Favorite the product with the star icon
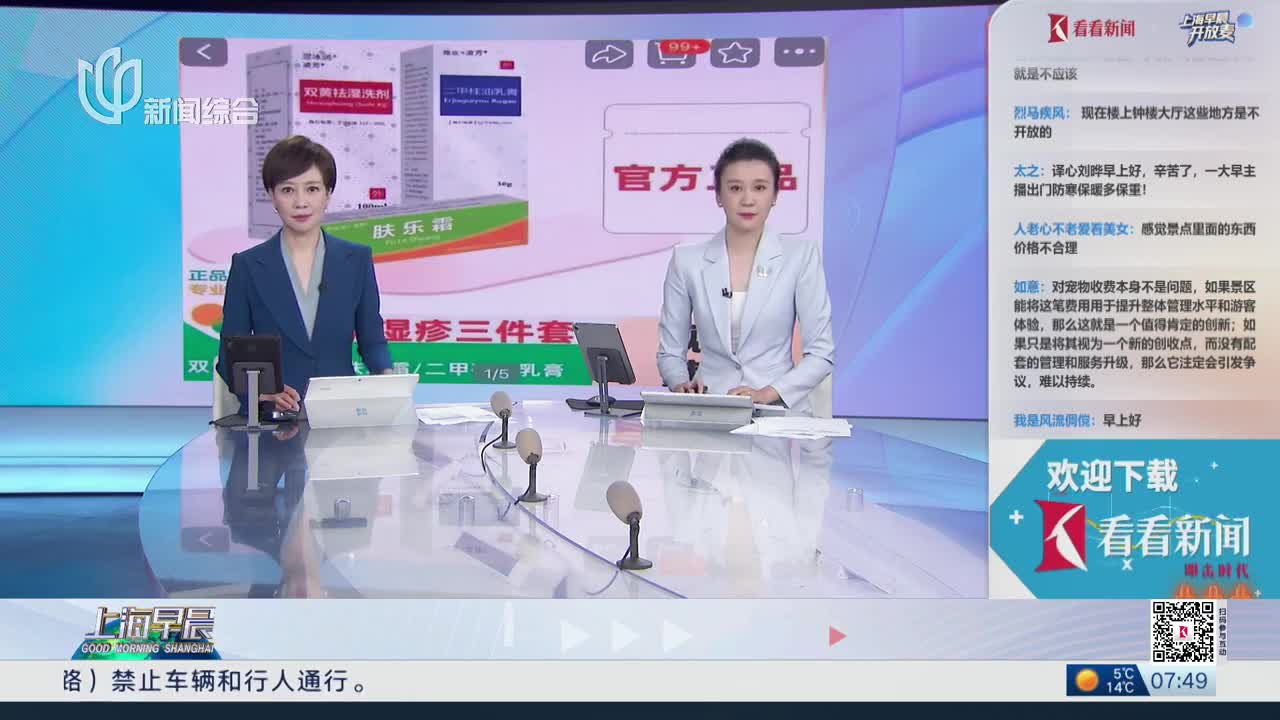1280x720 pixels. (735, 54)
